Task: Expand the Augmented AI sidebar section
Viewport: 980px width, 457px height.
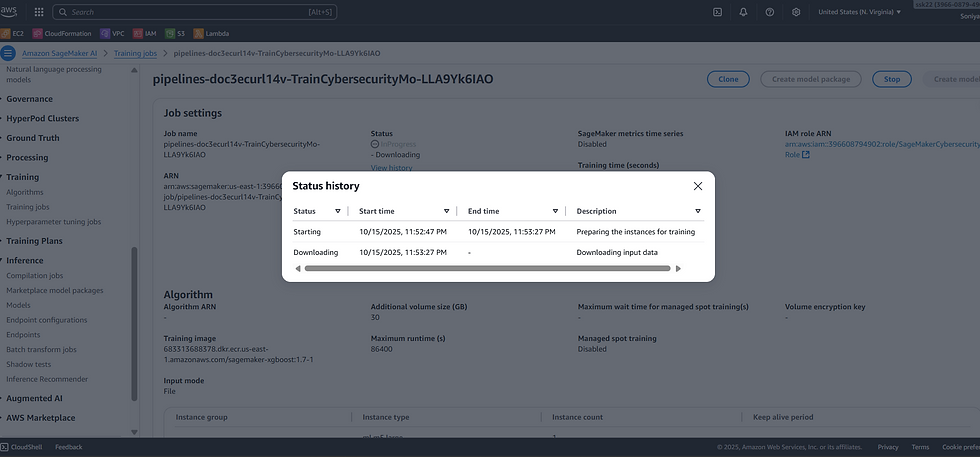Action: coord(34,398)
